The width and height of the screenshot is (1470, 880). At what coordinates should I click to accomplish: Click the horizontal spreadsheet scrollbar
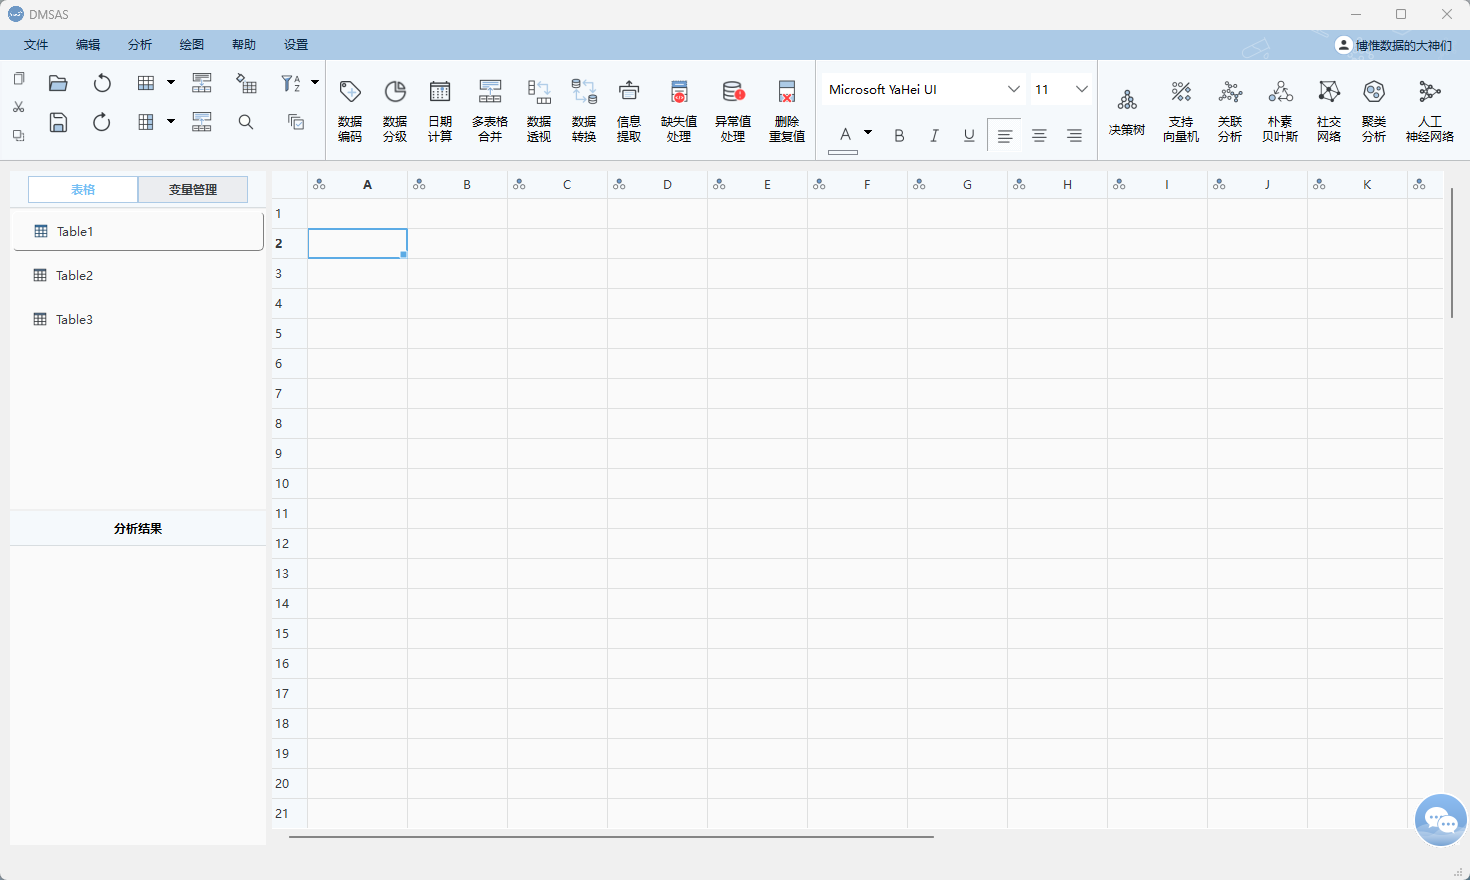pos(611,836)
